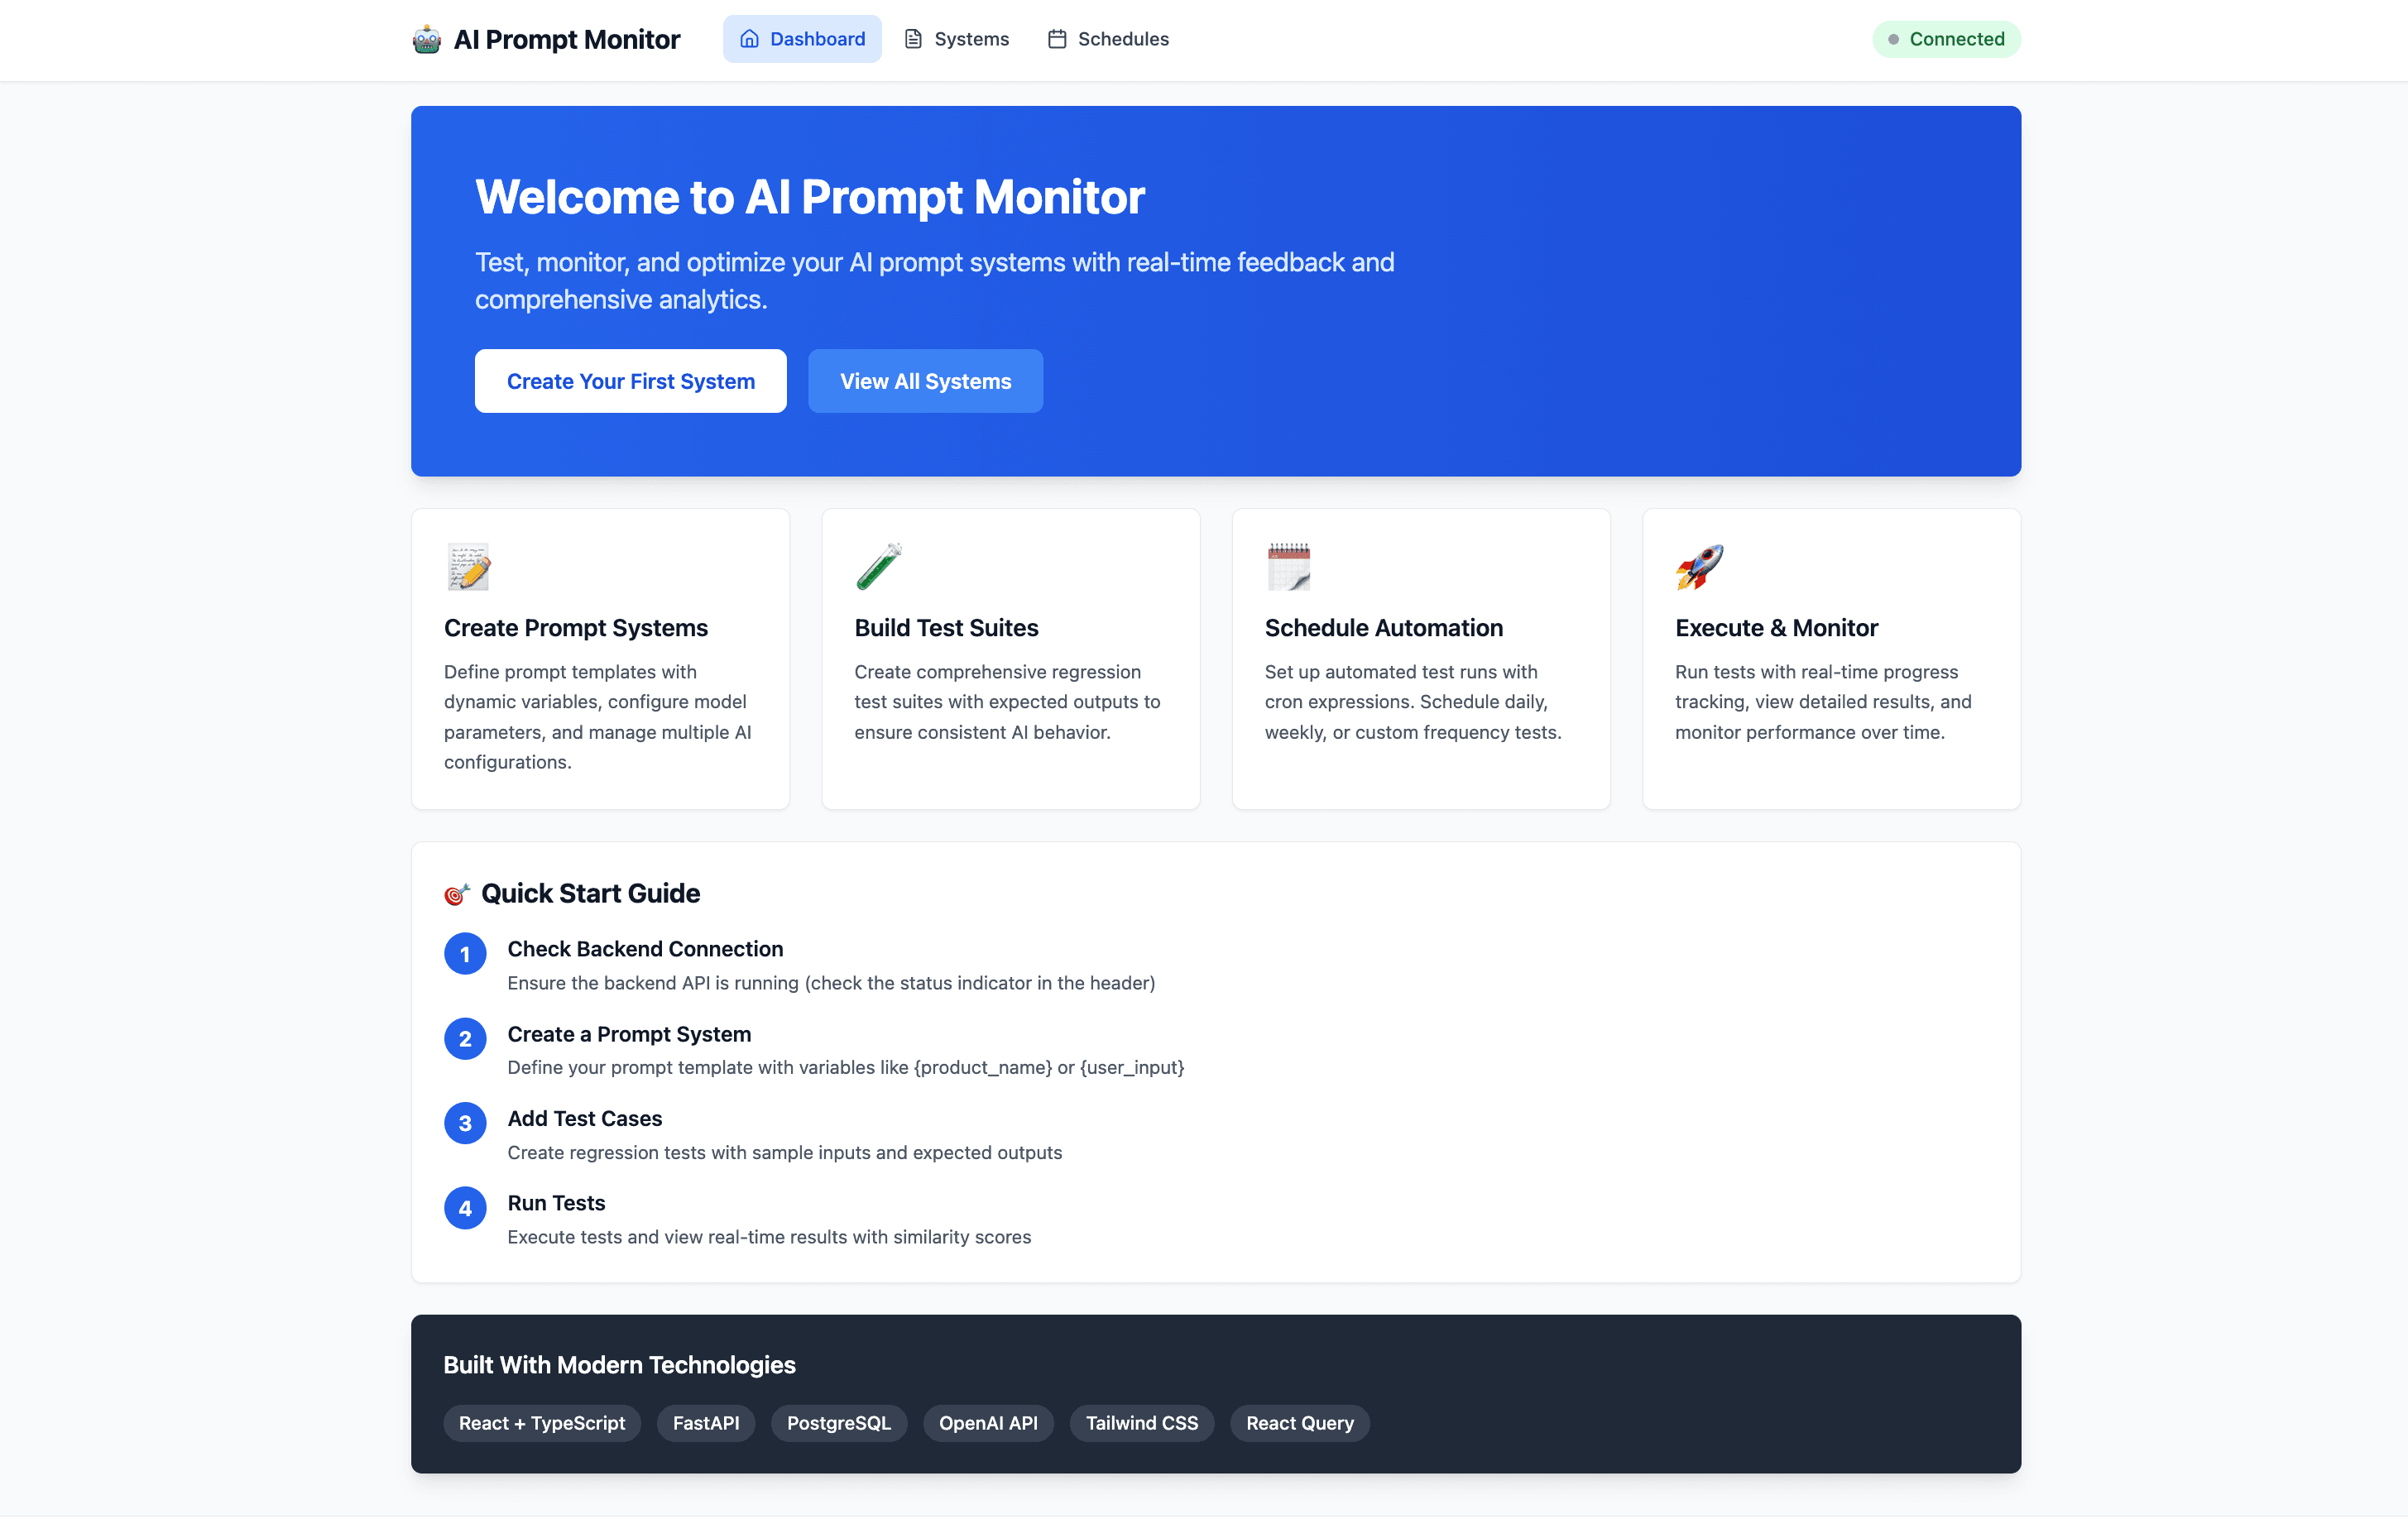The image size is (2408, 1519).
Task: Click the View All Systems button
Action: [925, 381]
